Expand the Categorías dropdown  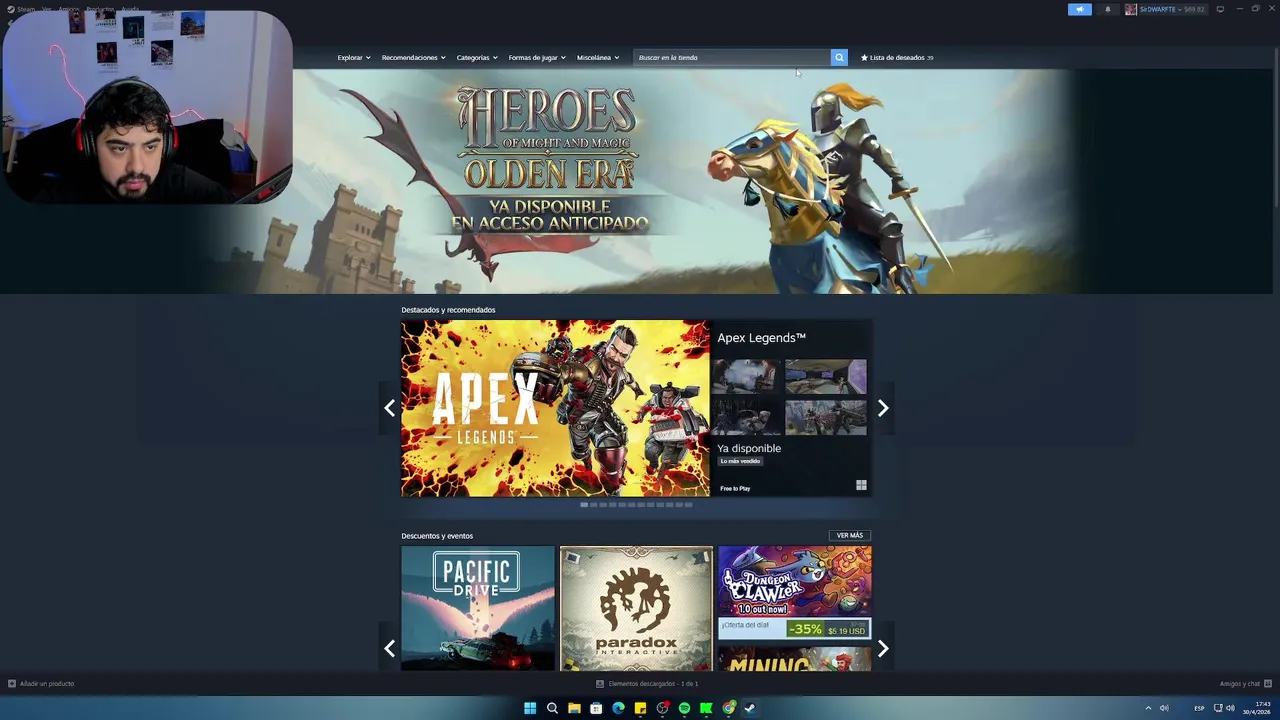coord(477,57)
